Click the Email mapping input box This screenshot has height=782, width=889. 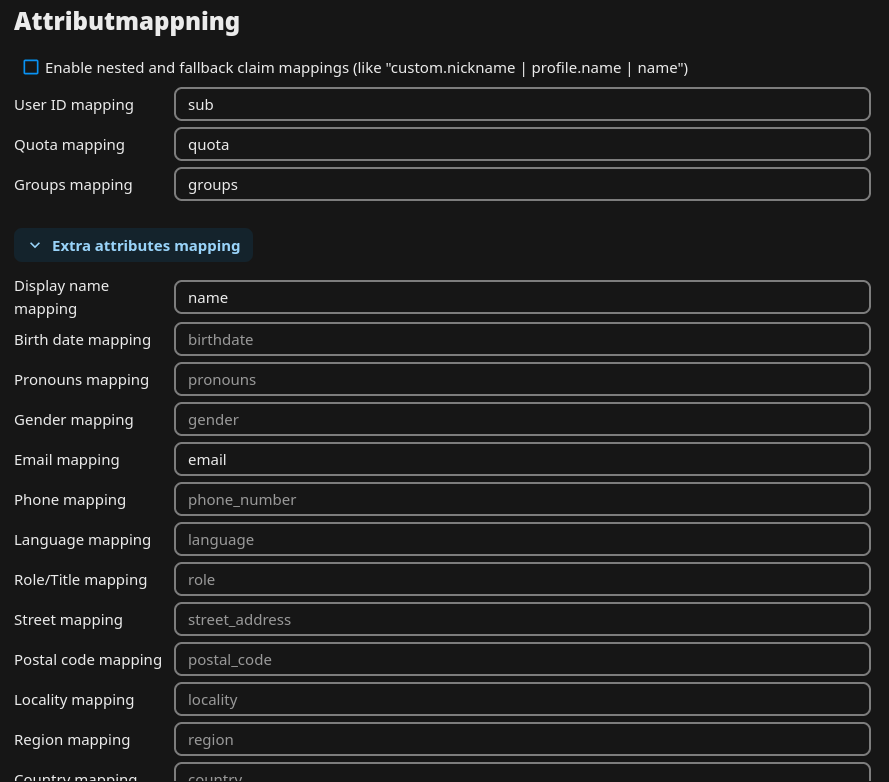click(x=522, y=459)
